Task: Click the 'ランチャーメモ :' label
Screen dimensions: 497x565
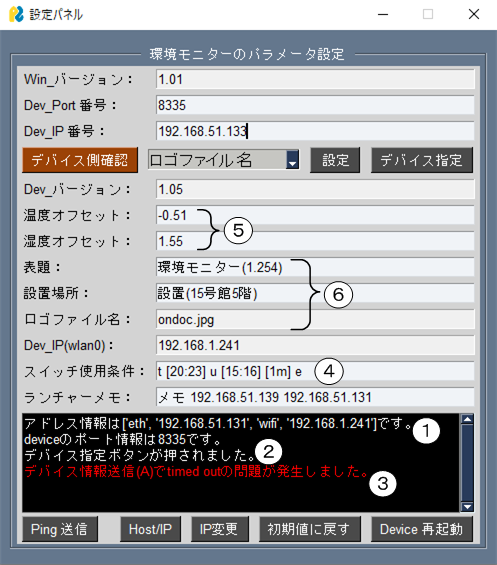Action: 78,397
